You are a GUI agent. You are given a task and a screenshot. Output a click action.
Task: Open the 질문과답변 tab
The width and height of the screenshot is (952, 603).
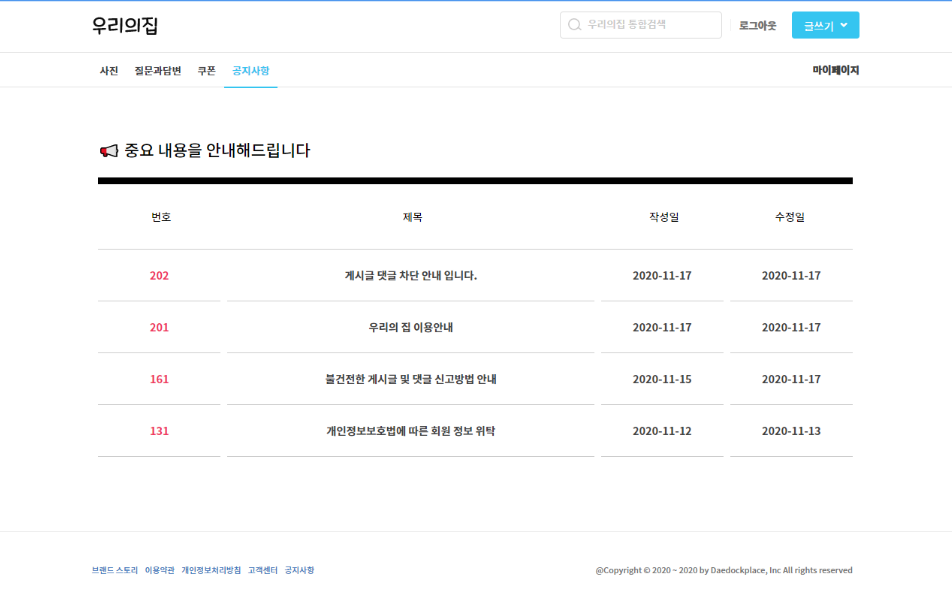(155, 70)
